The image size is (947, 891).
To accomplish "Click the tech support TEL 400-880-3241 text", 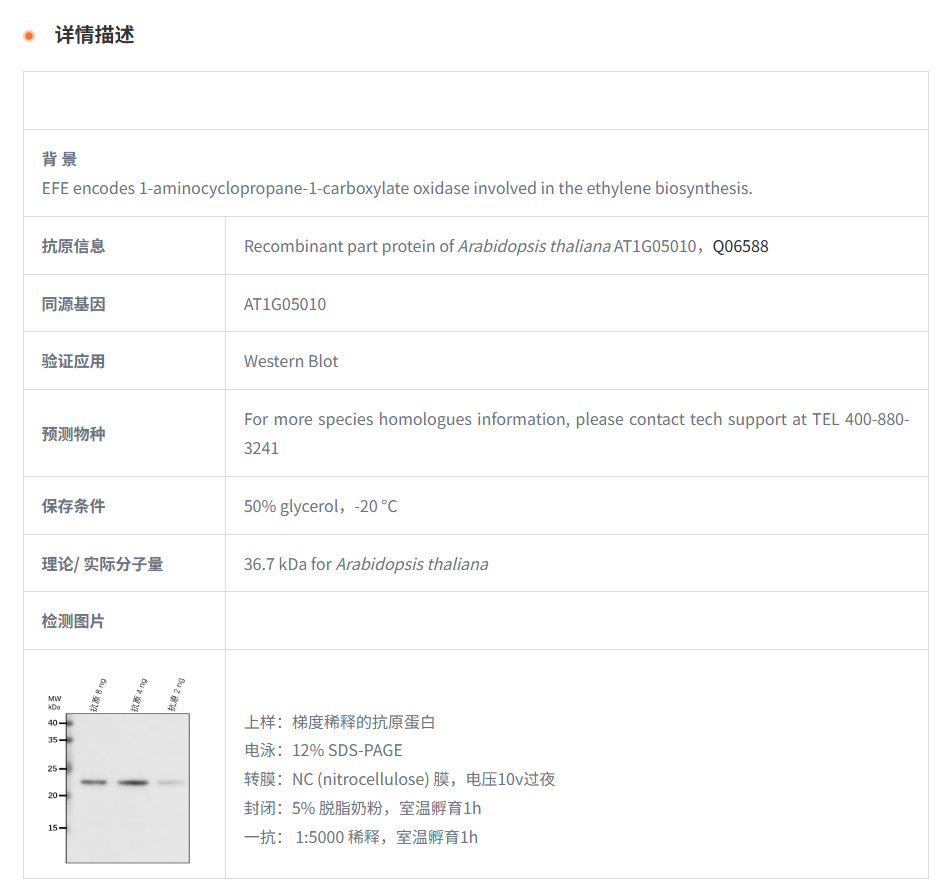I will [576, 434].
